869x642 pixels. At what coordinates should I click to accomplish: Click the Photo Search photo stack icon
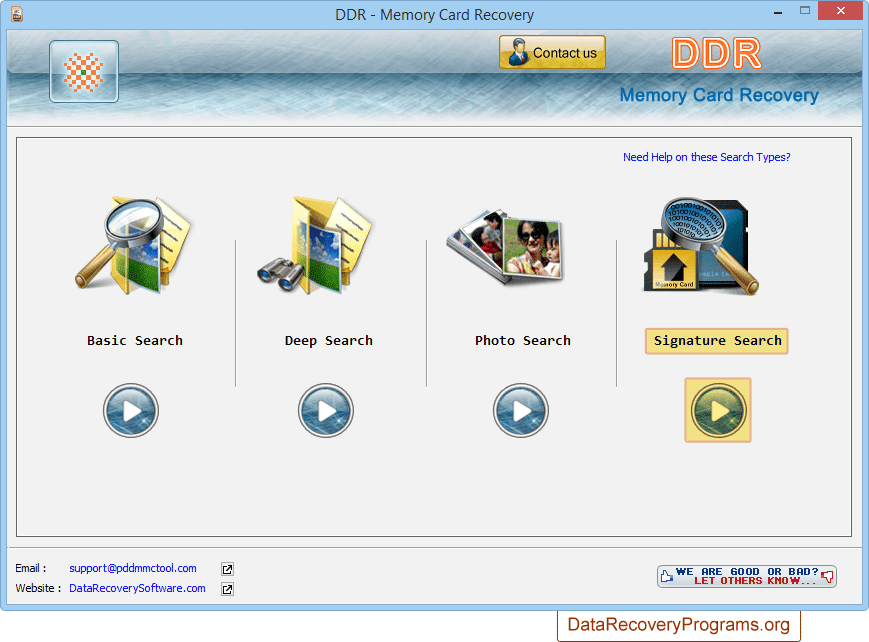(505, 247)
